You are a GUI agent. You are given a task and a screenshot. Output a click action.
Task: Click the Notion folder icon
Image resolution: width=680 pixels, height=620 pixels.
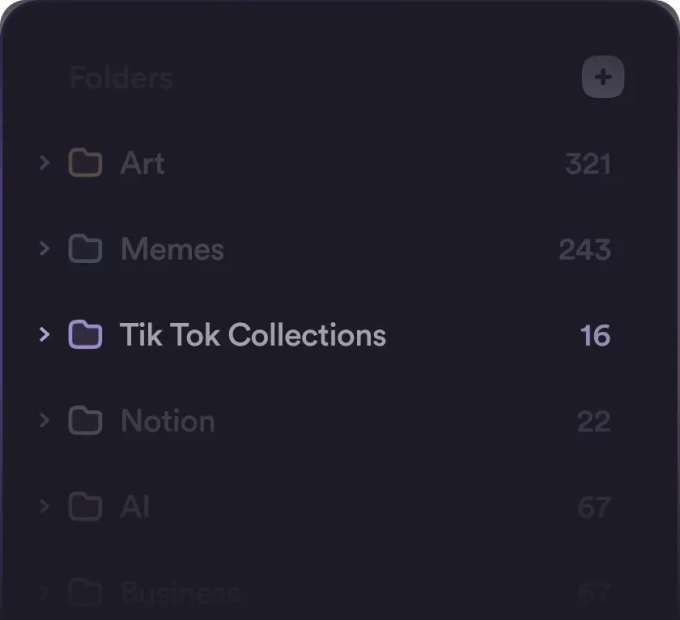(85, 421)
